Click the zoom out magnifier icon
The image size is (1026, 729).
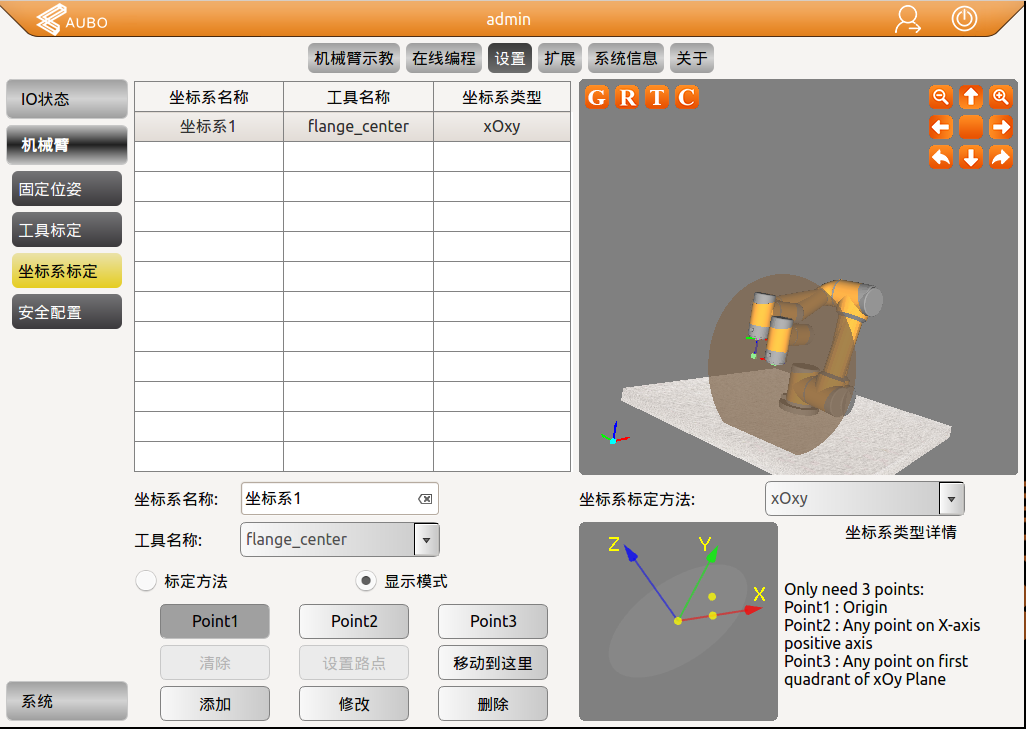tap(940, 97)
